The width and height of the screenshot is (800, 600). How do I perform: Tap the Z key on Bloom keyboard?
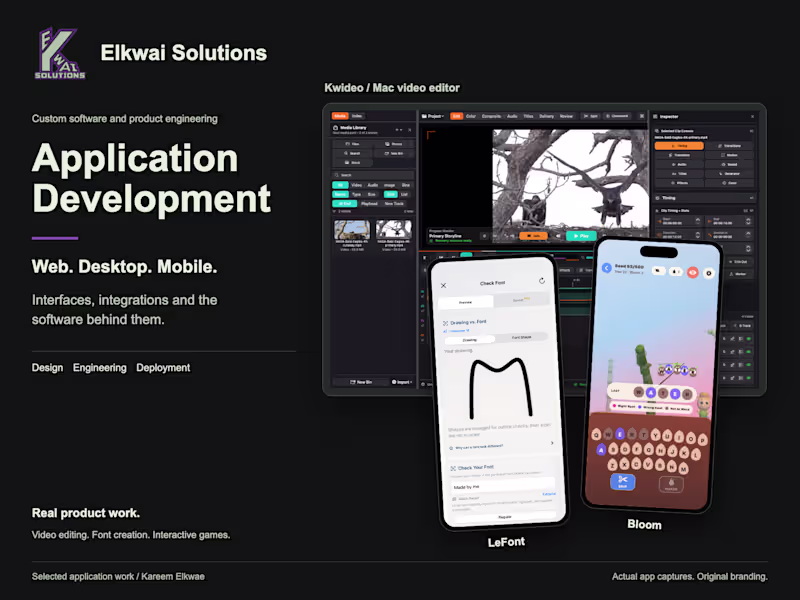point(612,464)
